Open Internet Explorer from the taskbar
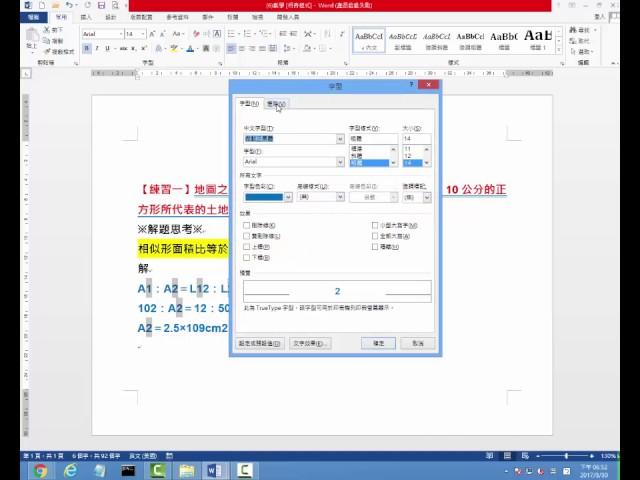Image resolution: width=640 pixels, height=480 pixels. click(70, 470)
